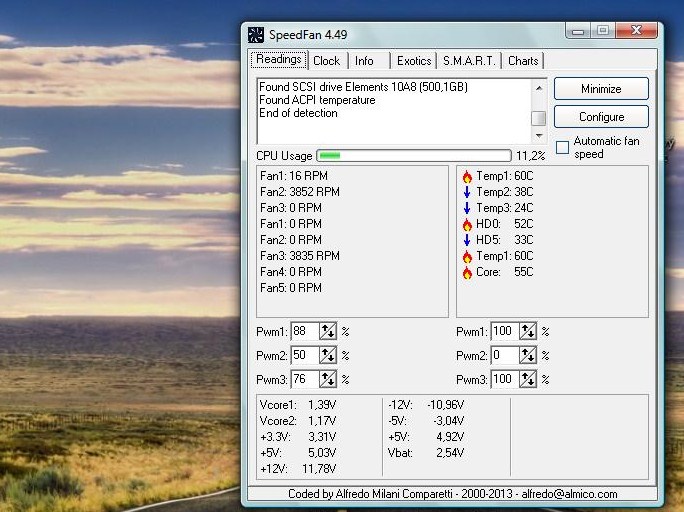Click the CPU Usage progress bar

pos(413,156)
